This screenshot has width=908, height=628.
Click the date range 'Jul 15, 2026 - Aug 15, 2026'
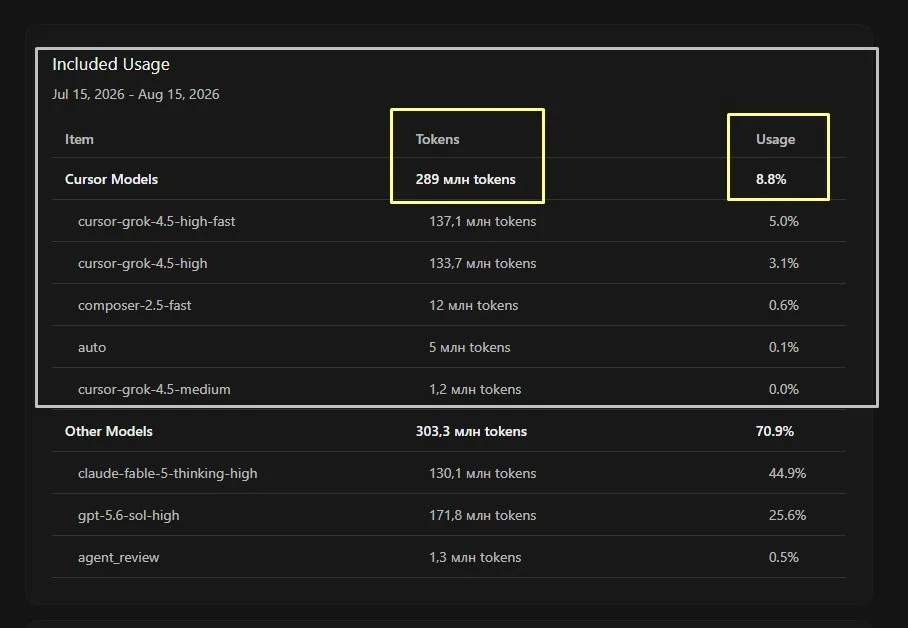click(x=136, y=94)
